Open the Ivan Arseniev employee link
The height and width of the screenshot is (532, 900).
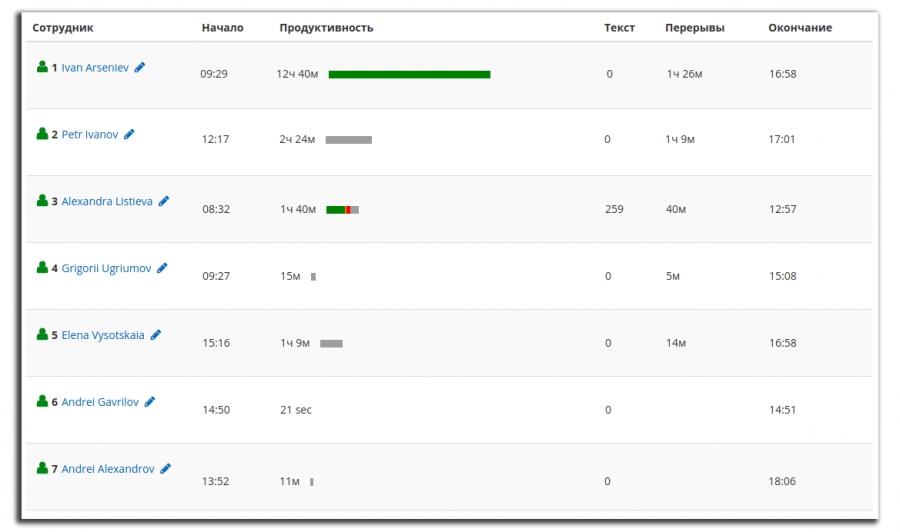[95, 68]
